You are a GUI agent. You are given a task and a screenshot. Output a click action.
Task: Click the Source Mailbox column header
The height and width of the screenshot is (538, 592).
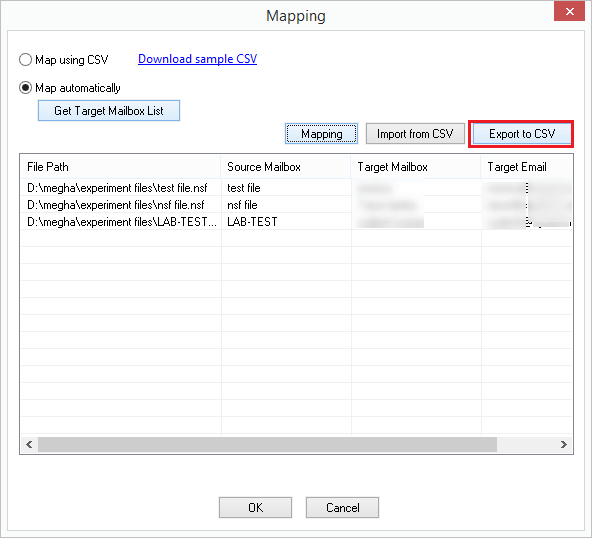(x=286, y=166)
